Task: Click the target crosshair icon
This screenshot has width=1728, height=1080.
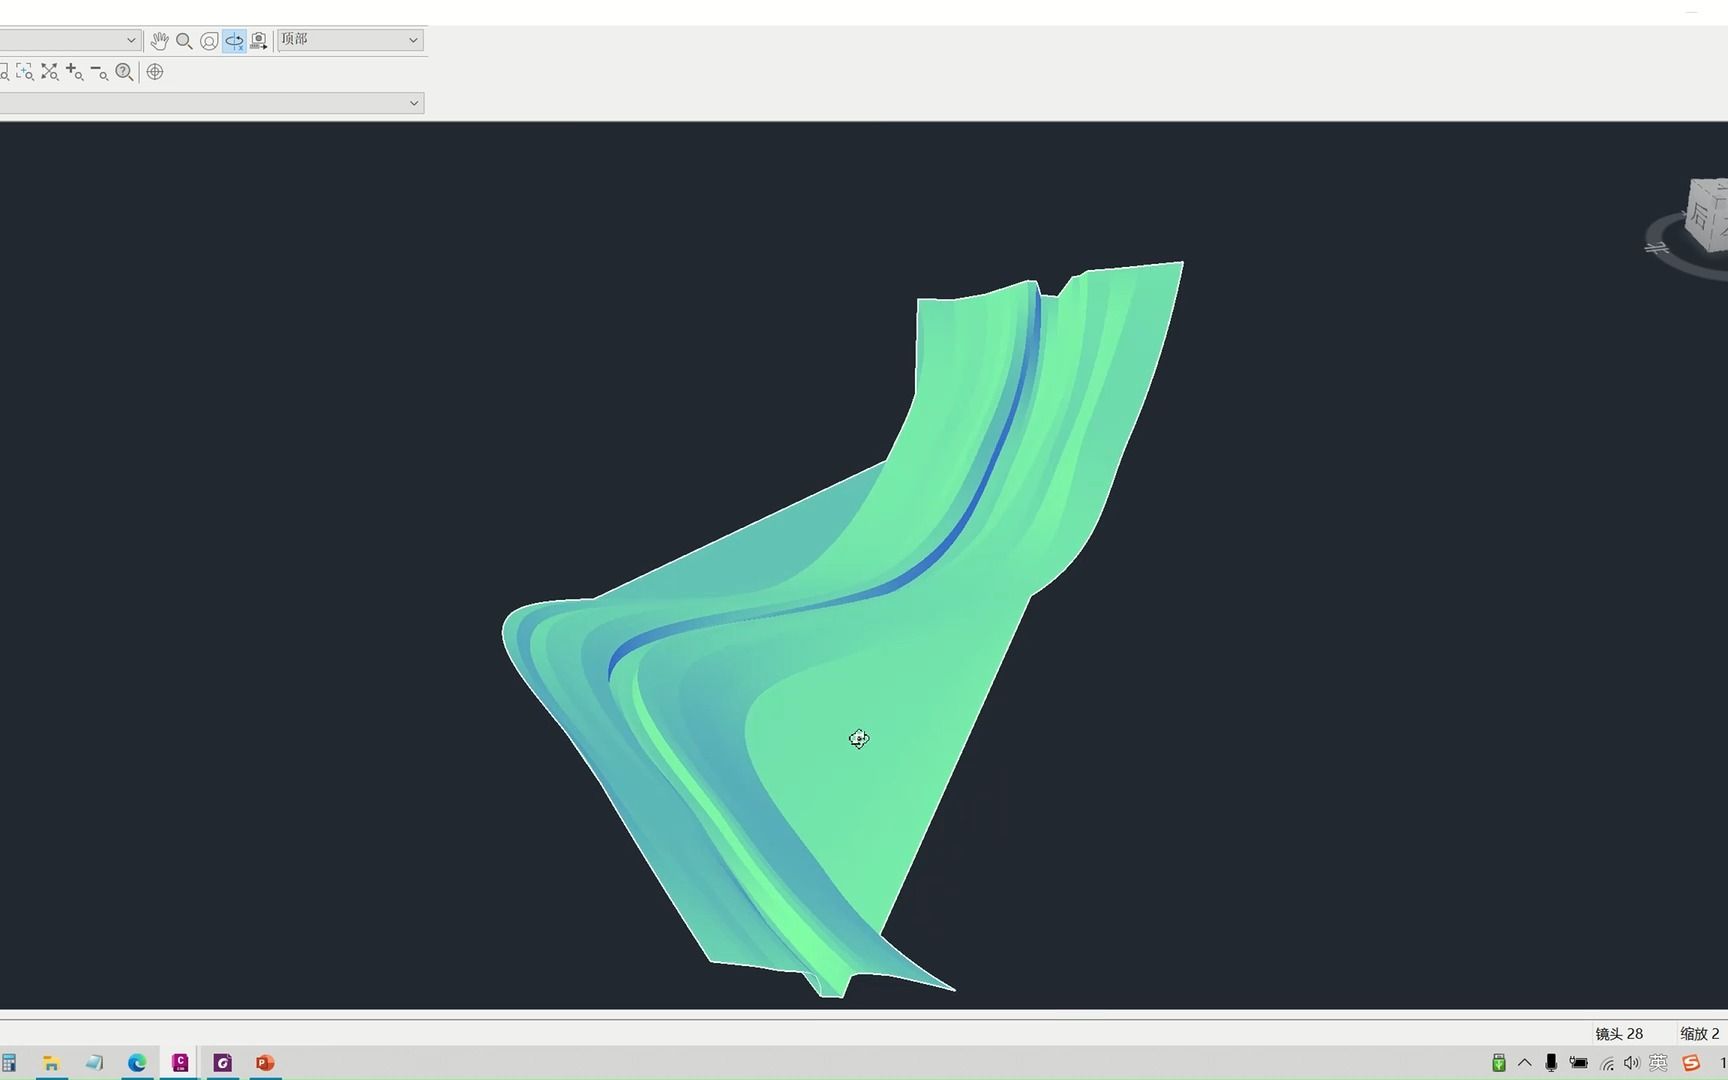Action: (155, 72)
